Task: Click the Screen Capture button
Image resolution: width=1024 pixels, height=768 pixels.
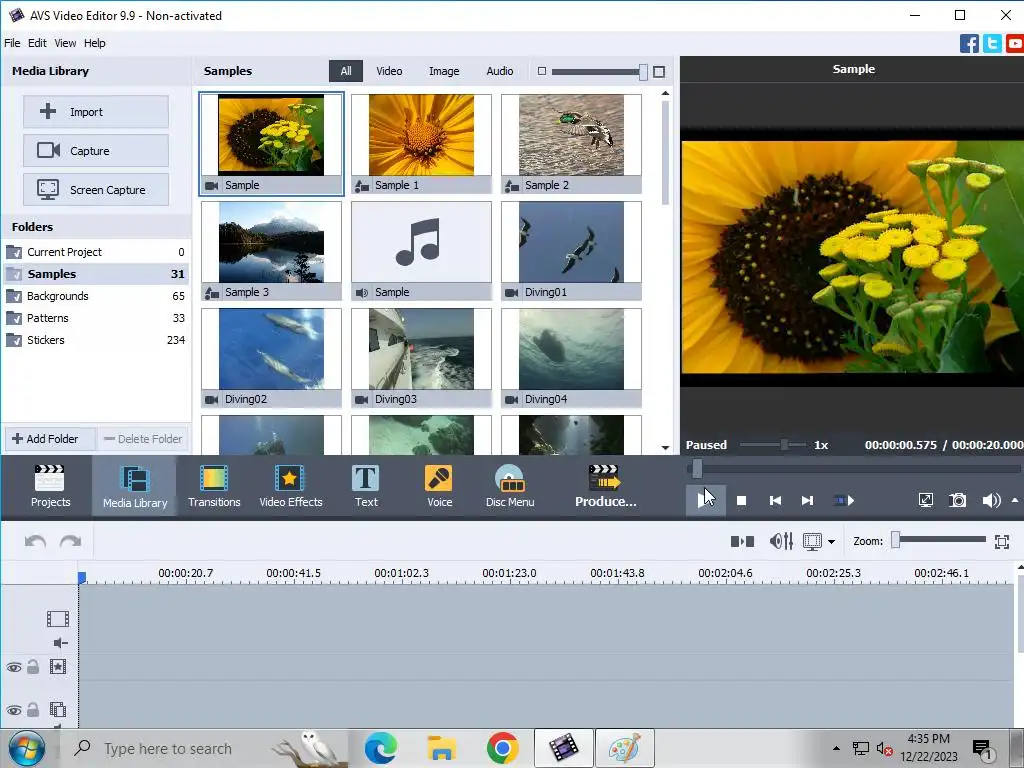Action: [x=96, y=190]
